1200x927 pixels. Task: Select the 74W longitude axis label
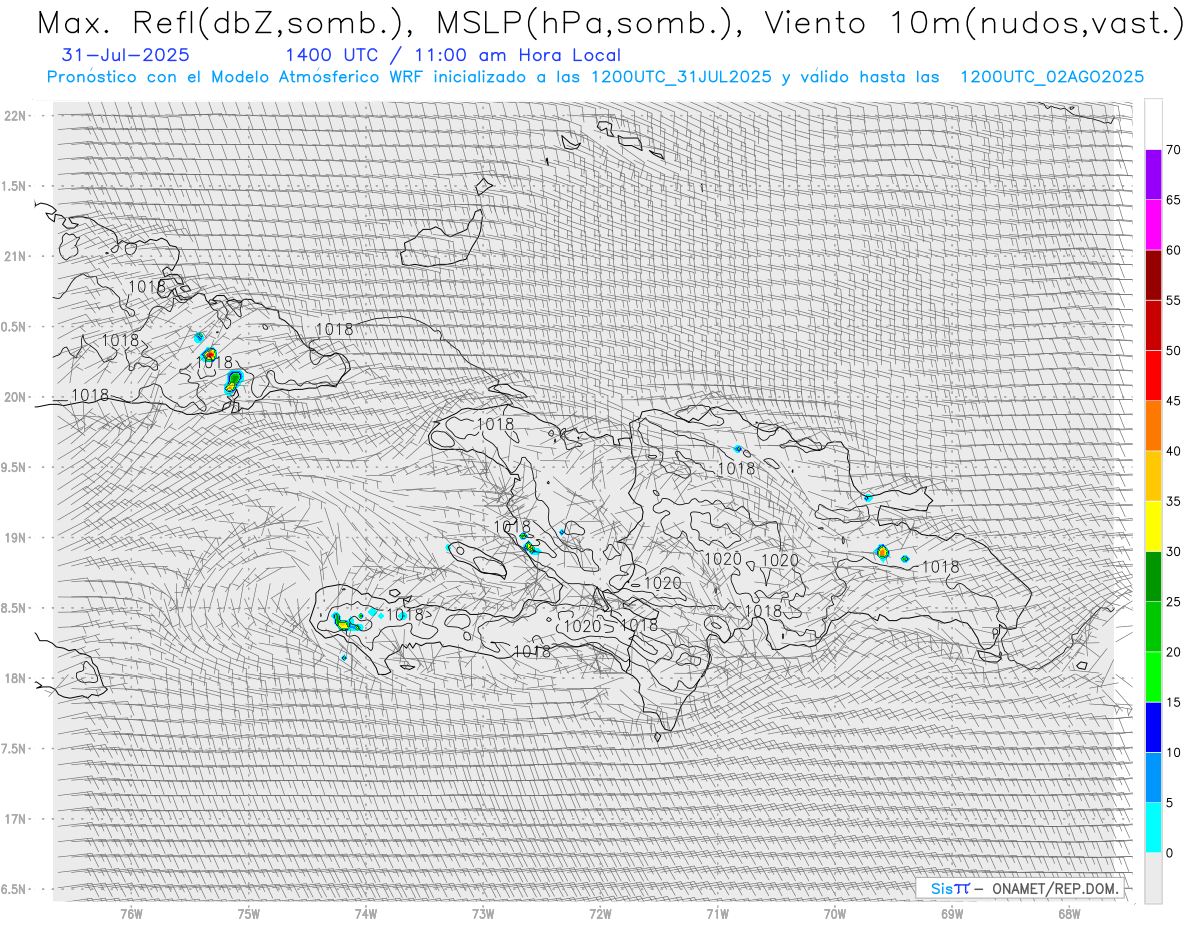(x=365, y=914)
